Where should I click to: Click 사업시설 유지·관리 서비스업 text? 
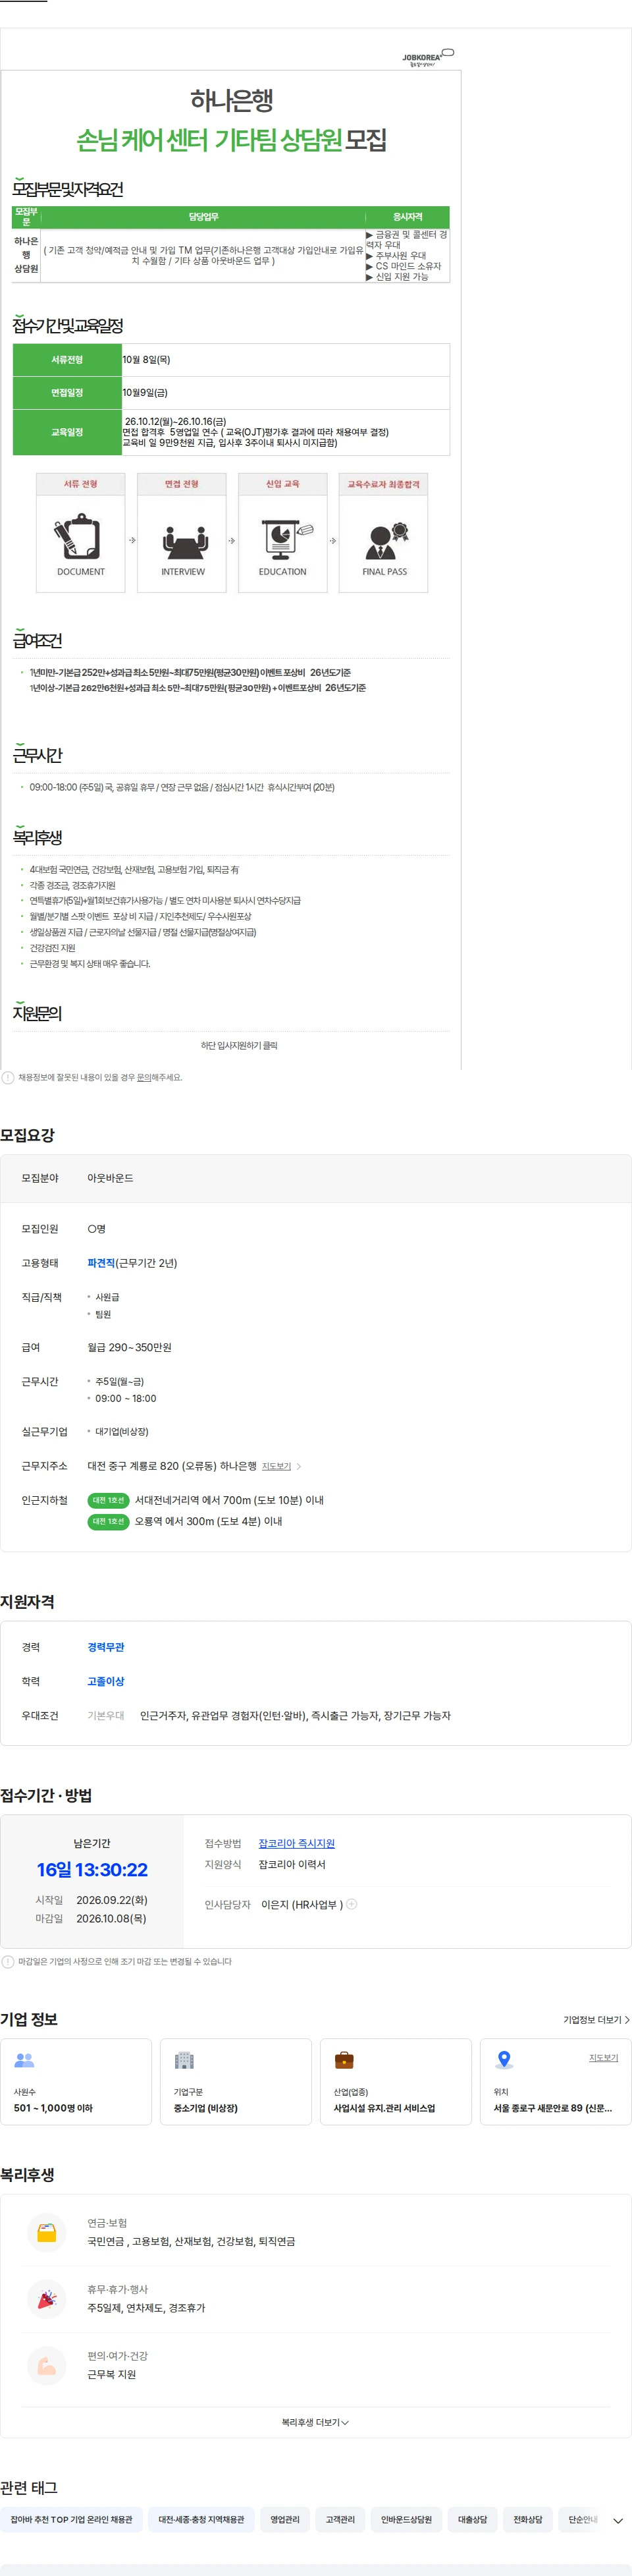(384, 2108)
